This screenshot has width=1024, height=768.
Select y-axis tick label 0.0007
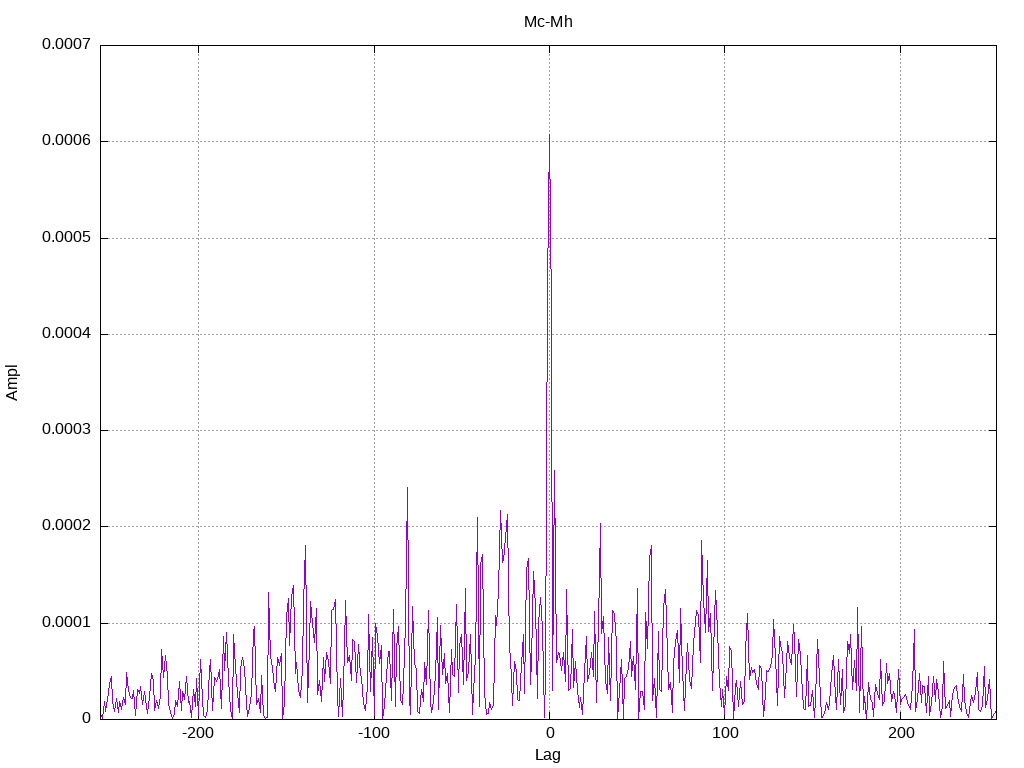click(x=67, y=44)
